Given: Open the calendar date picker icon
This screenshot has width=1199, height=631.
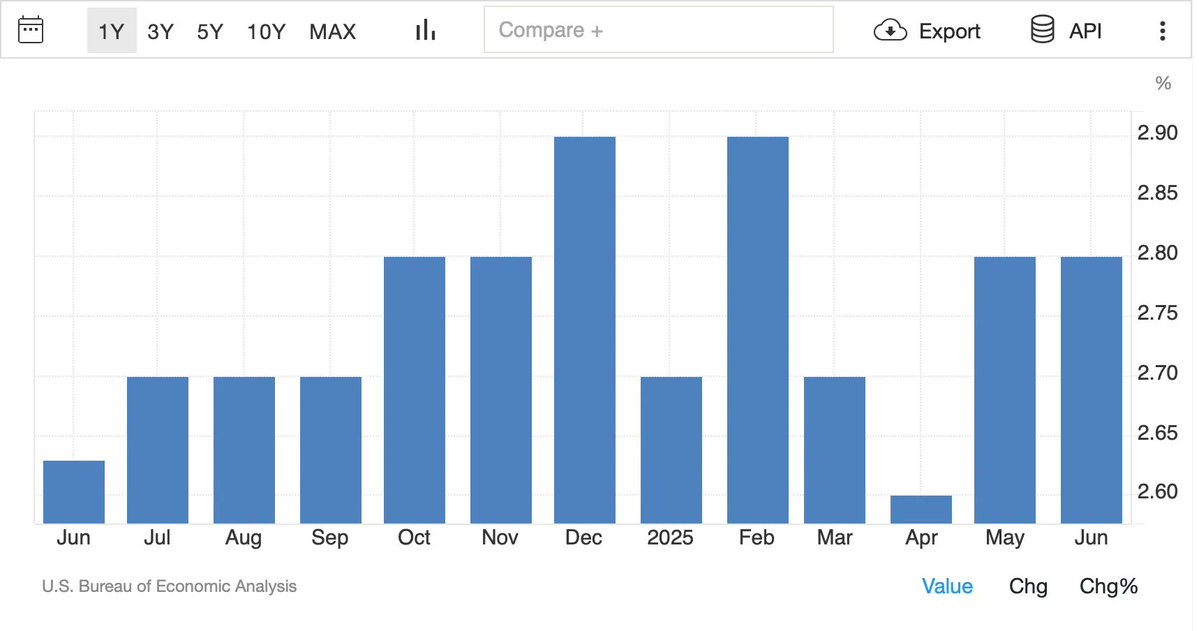Looking at the screenshot, I should point(31,31).
